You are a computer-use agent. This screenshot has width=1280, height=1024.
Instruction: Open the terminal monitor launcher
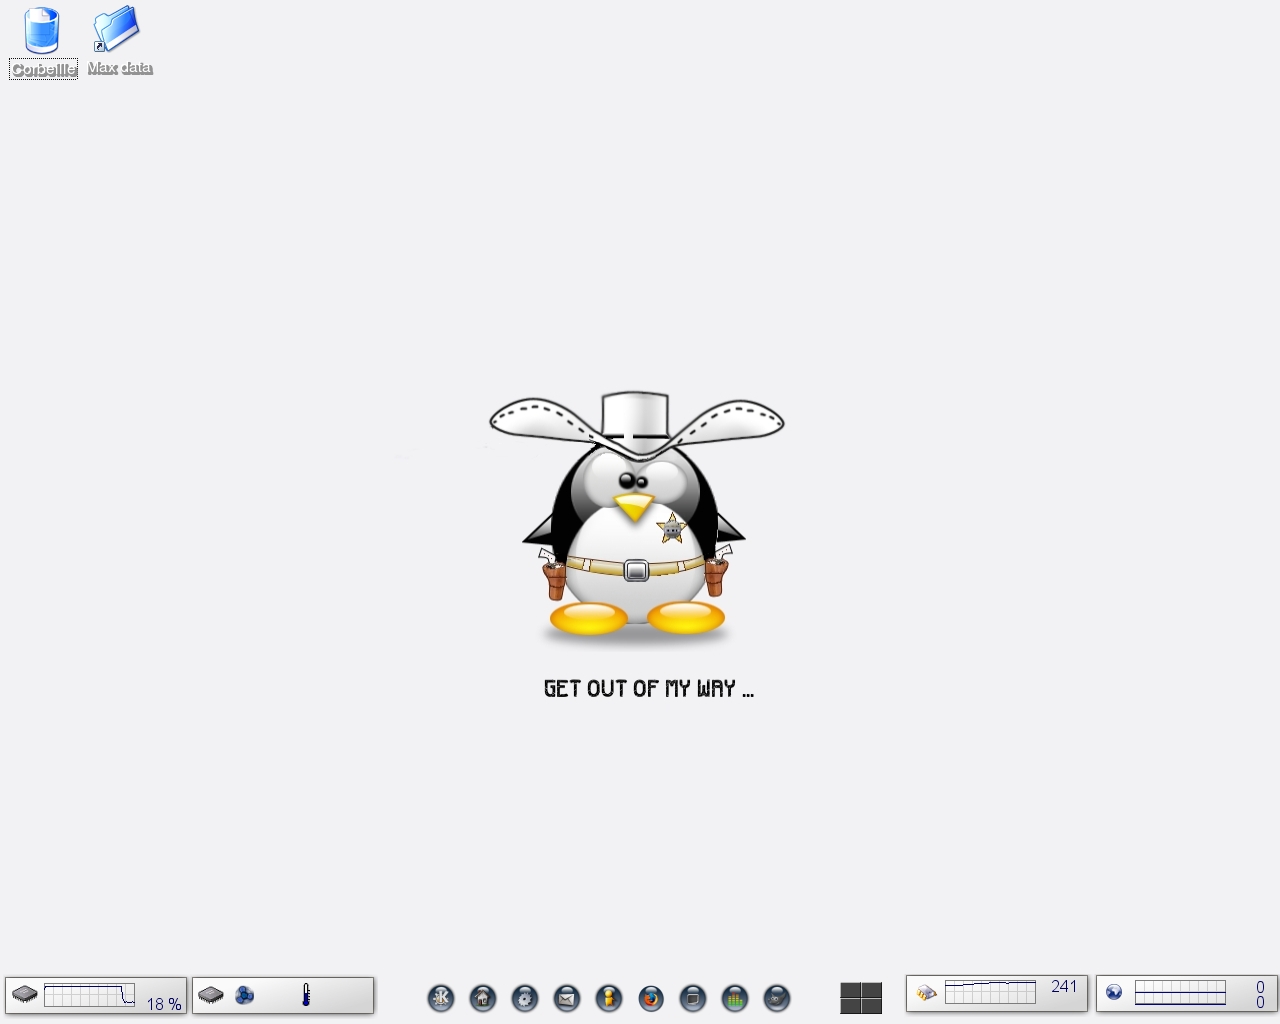pos(693,998)
